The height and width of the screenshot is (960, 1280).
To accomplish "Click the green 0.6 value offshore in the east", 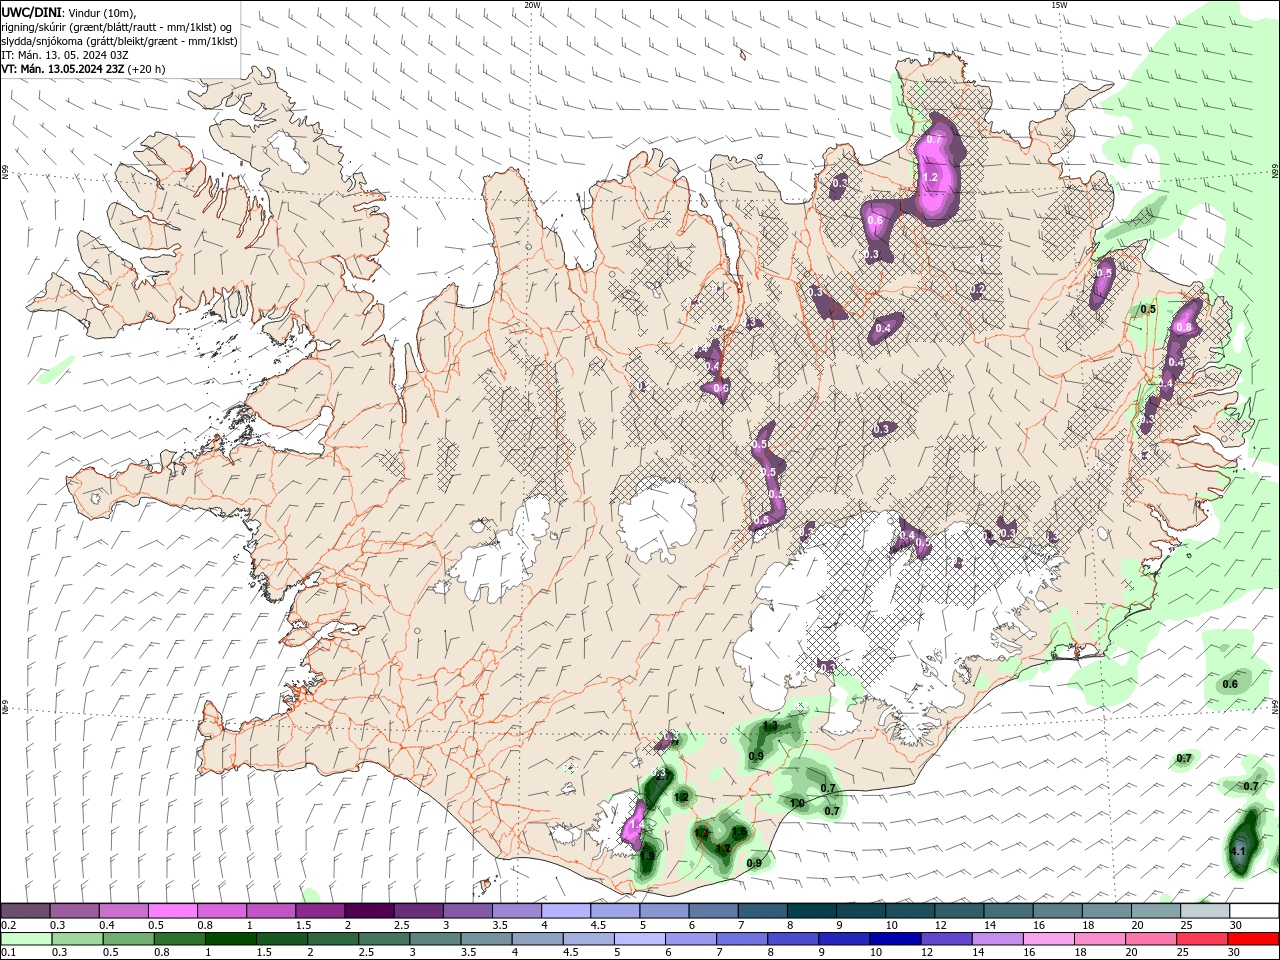I will pyautogui.click(x=1230, y=684).
